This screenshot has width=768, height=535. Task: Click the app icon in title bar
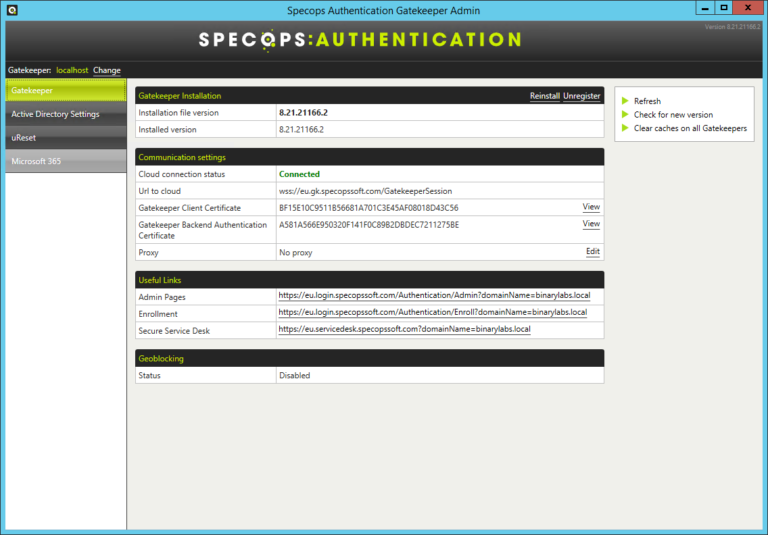12,10
